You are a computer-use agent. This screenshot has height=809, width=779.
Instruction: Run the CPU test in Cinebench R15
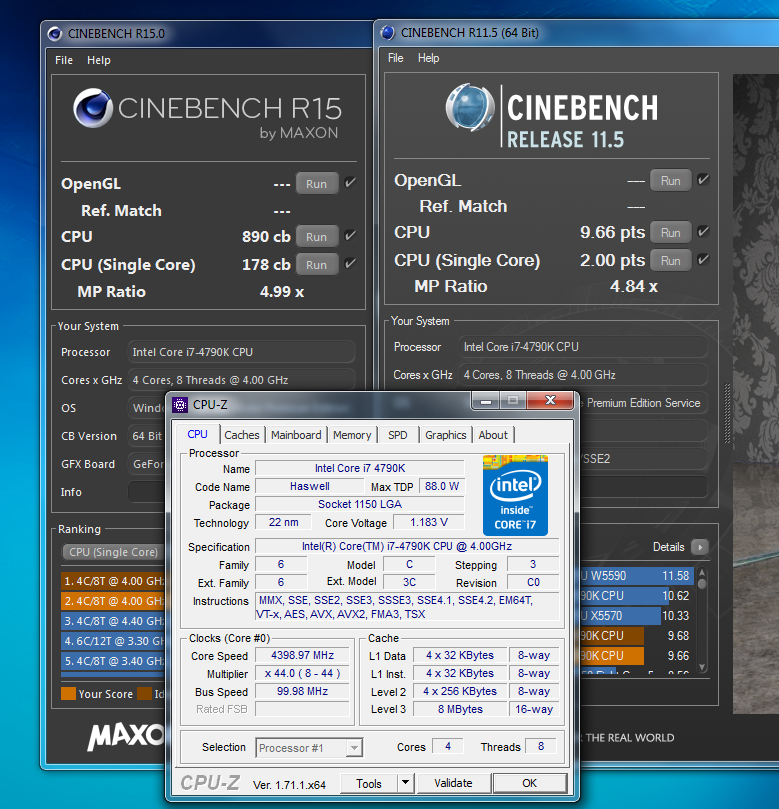[x=317, y=237]
